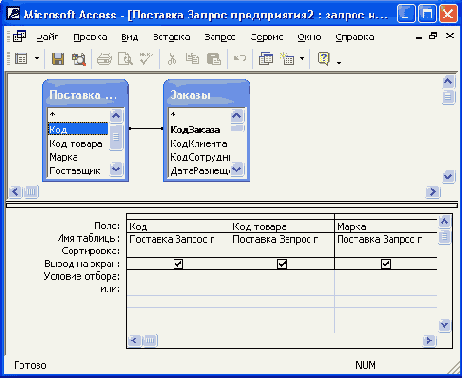Click the Help question mark icon

[x=324, y=59]
